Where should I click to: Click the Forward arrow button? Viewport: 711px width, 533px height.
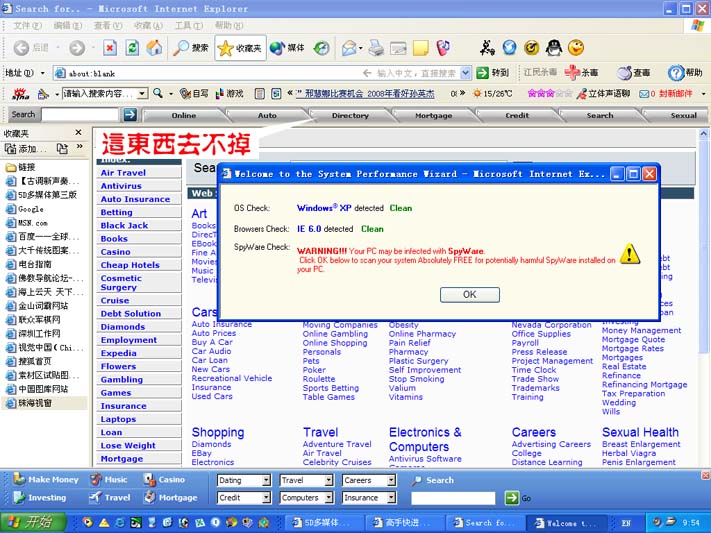click(x=77, y=48)
